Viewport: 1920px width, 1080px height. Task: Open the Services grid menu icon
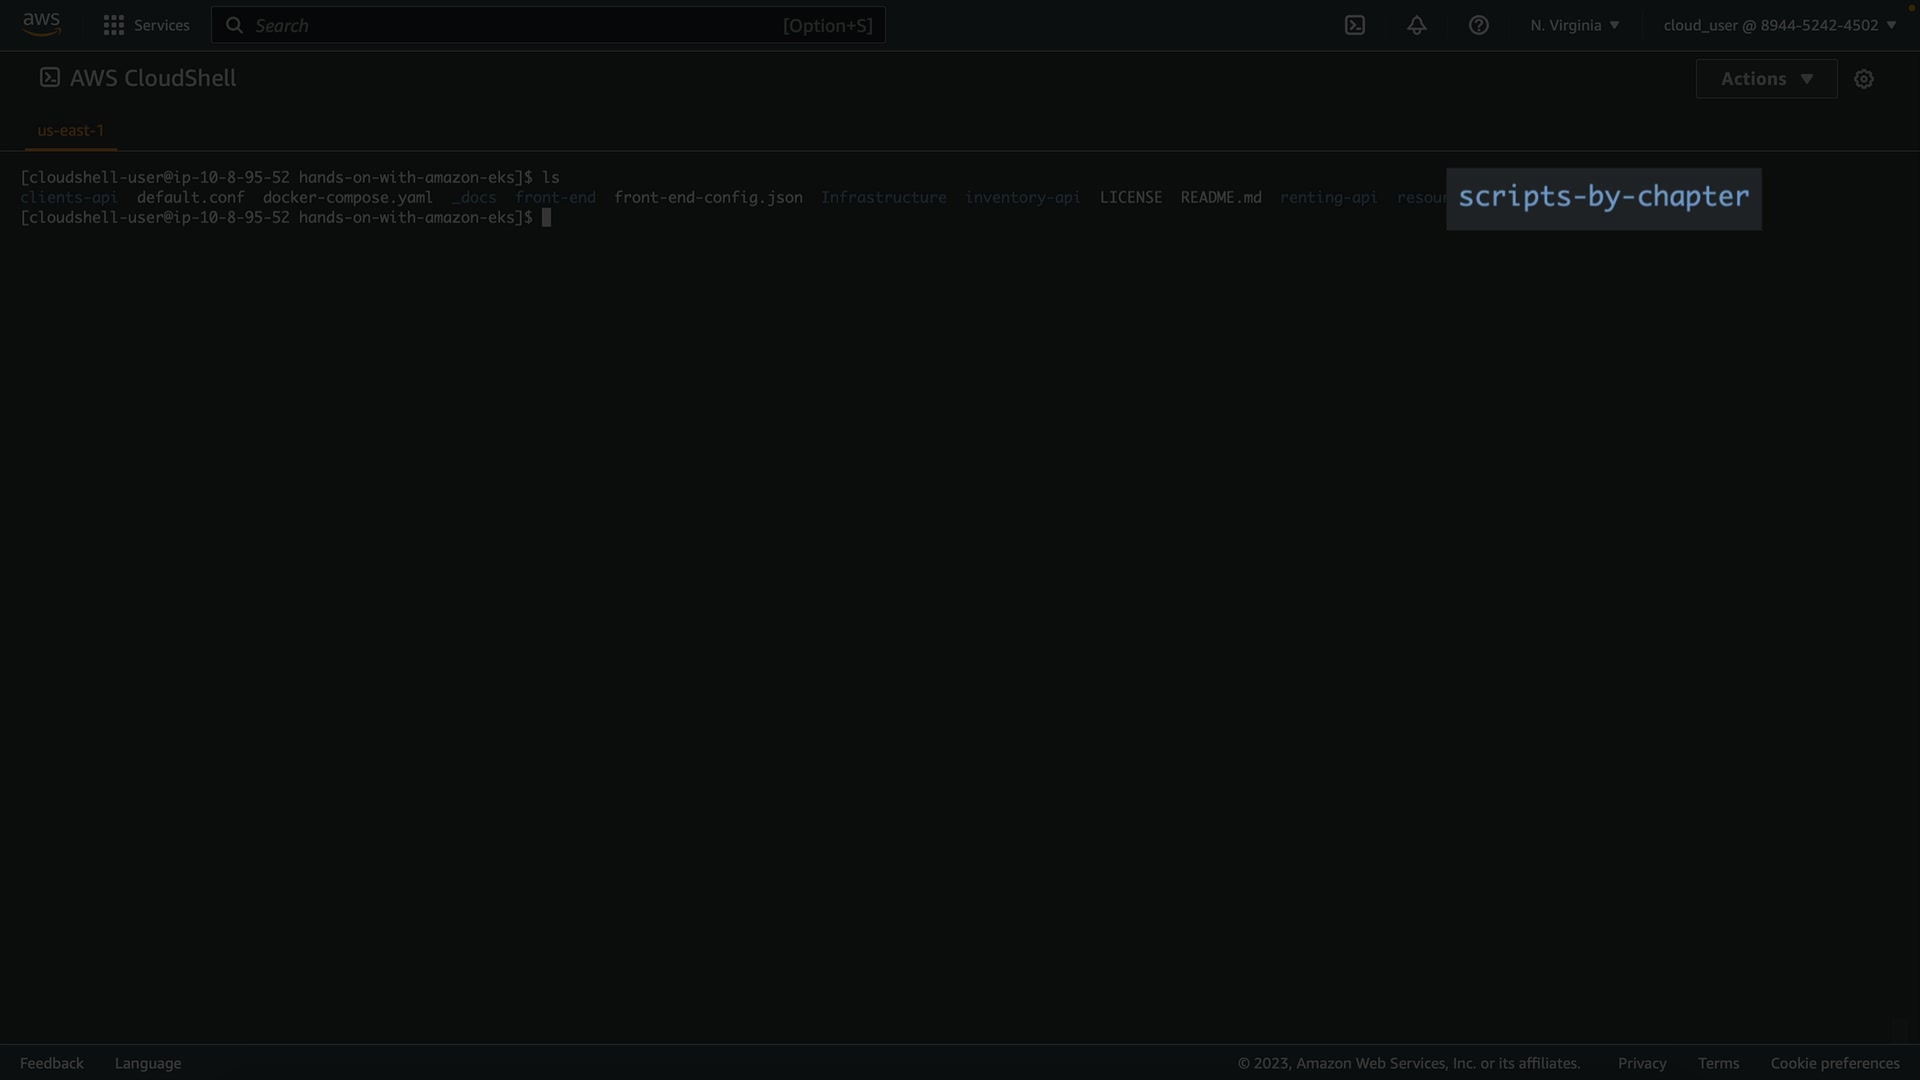point(114,25)
